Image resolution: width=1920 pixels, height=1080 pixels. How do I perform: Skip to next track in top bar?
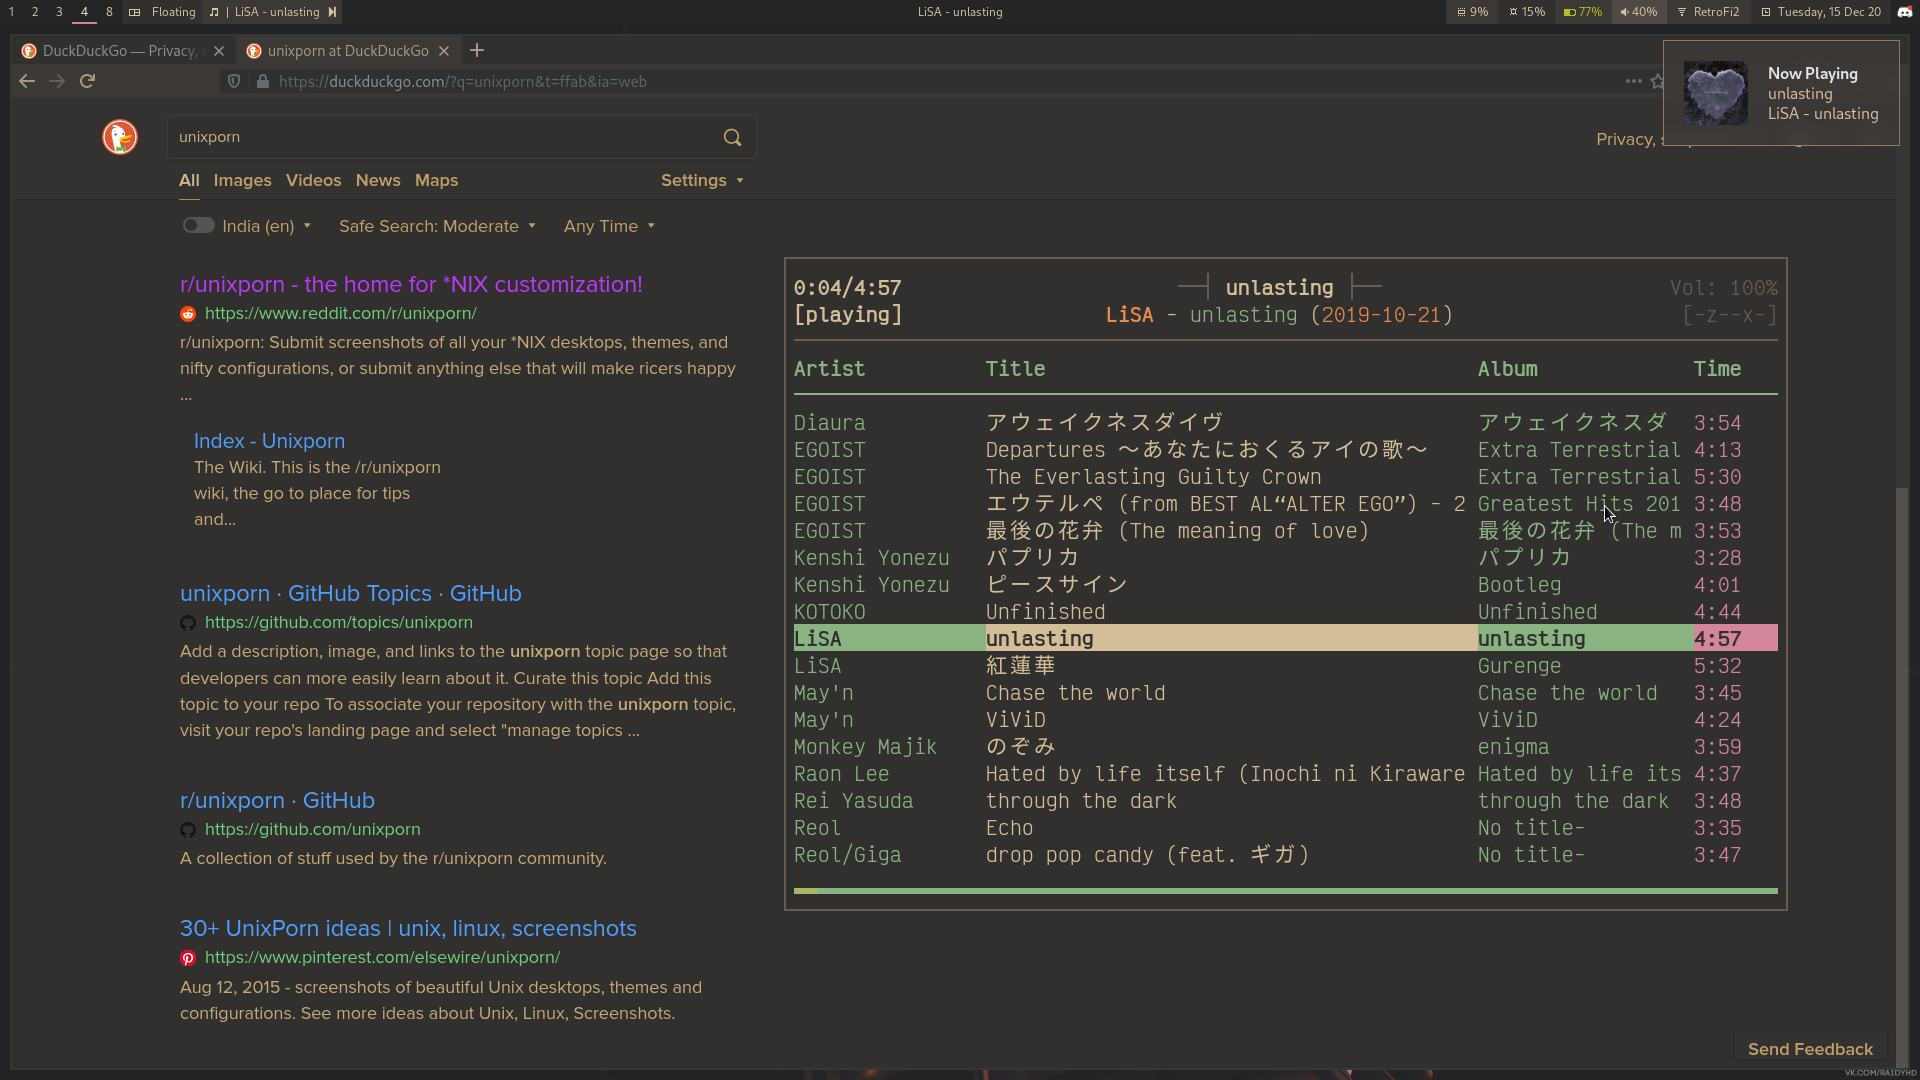(333, 12)
